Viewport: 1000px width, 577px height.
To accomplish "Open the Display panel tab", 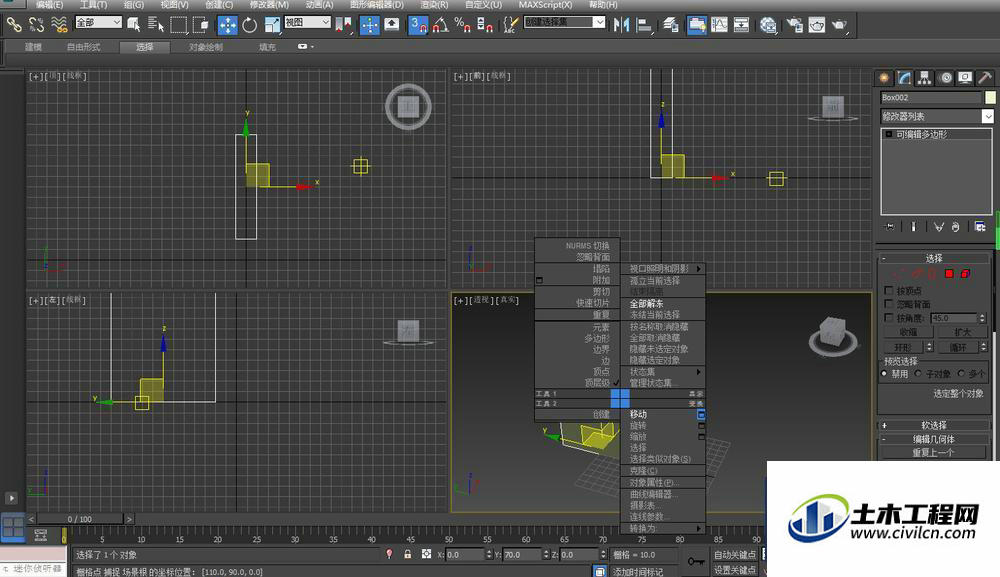I will (x=965, y=78).
